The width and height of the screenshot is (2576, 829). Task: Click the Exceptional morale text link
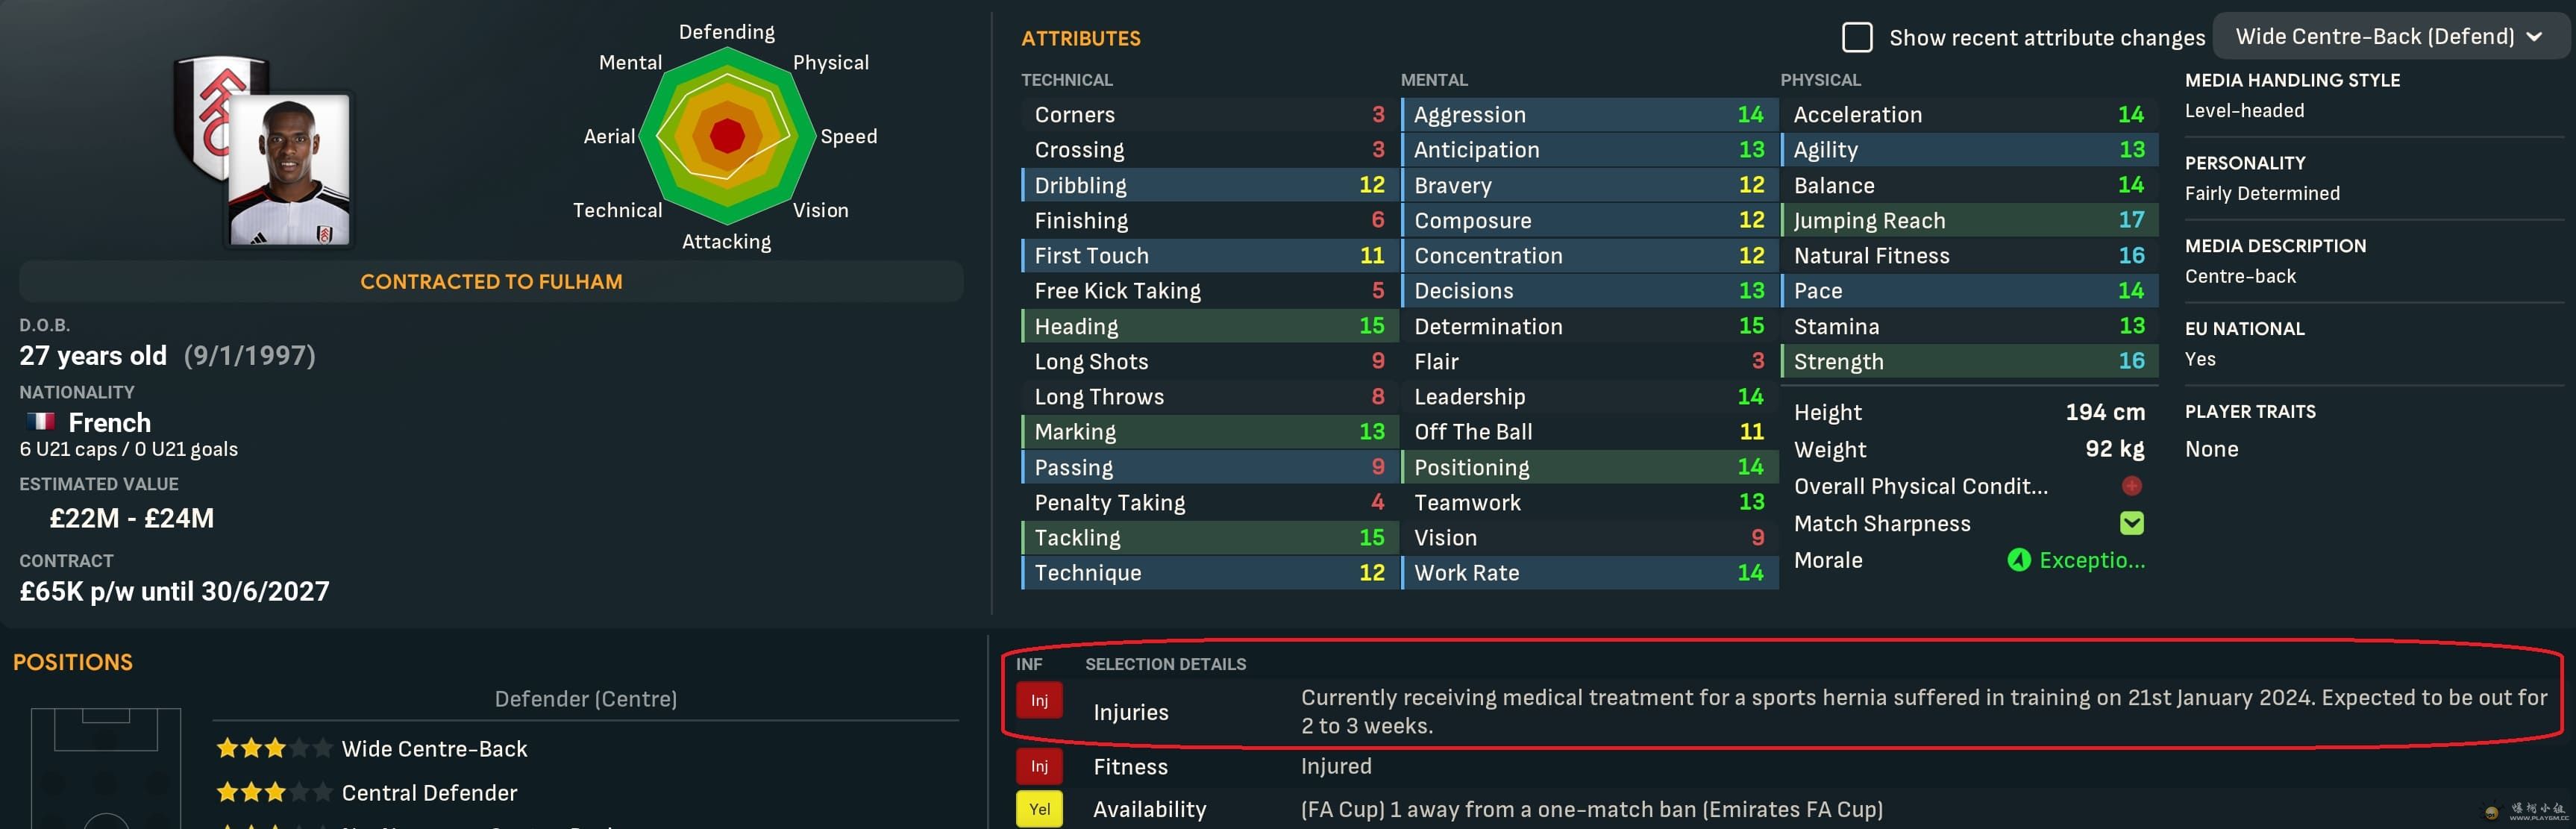2091,560
